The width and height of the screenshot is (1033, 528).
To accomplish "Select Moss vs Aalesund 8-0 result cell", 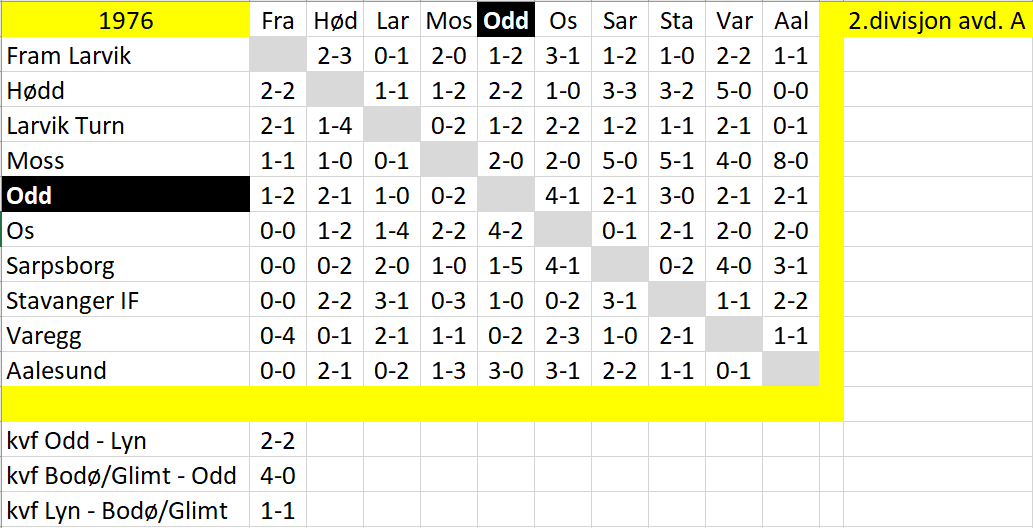I will pos(791,160).
